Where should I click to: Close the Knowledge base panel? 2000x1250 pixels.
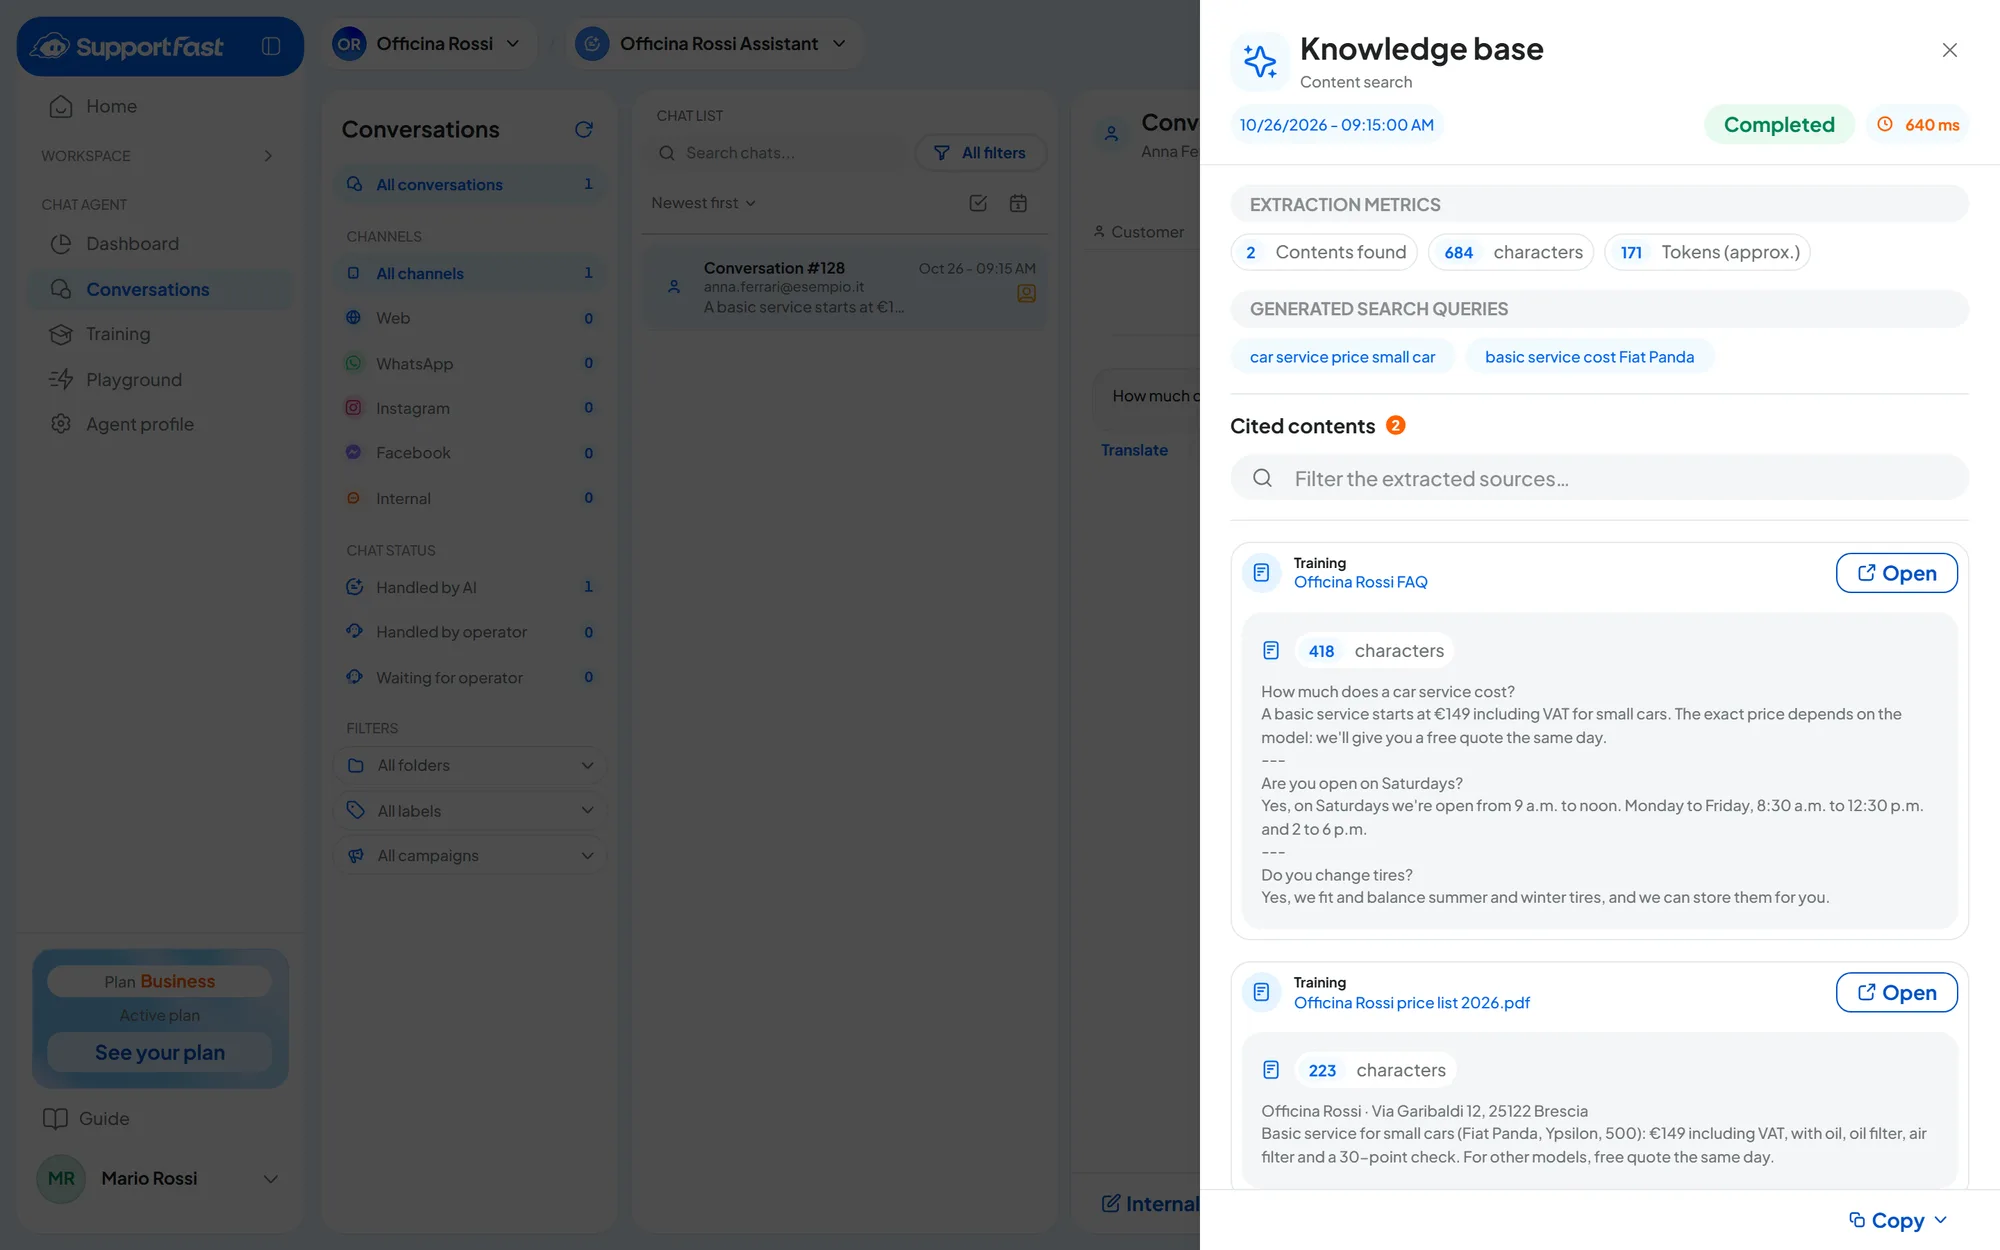[x=1949, y=50]
